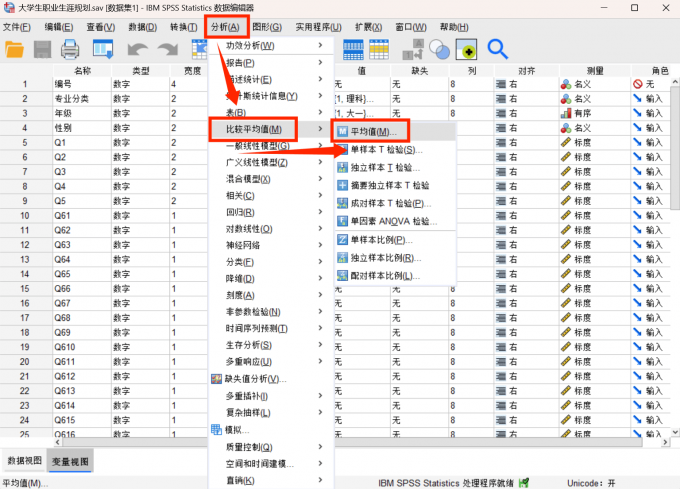The width and height of the screenshot is (680, 489).
Task: Select the row 3 measure cell showing 有序
Action: [594, 114]
